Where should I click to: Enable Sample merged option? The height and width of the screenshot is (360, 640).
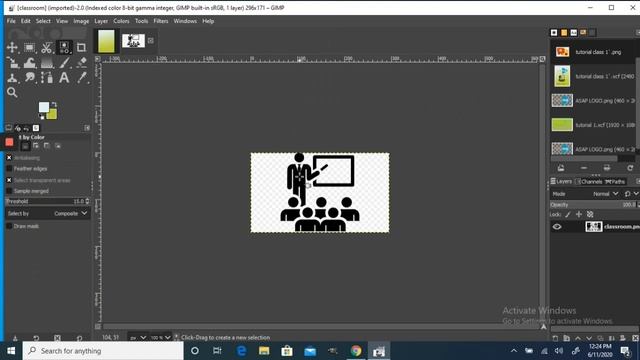pyautogui.click(x=9, y=191)
